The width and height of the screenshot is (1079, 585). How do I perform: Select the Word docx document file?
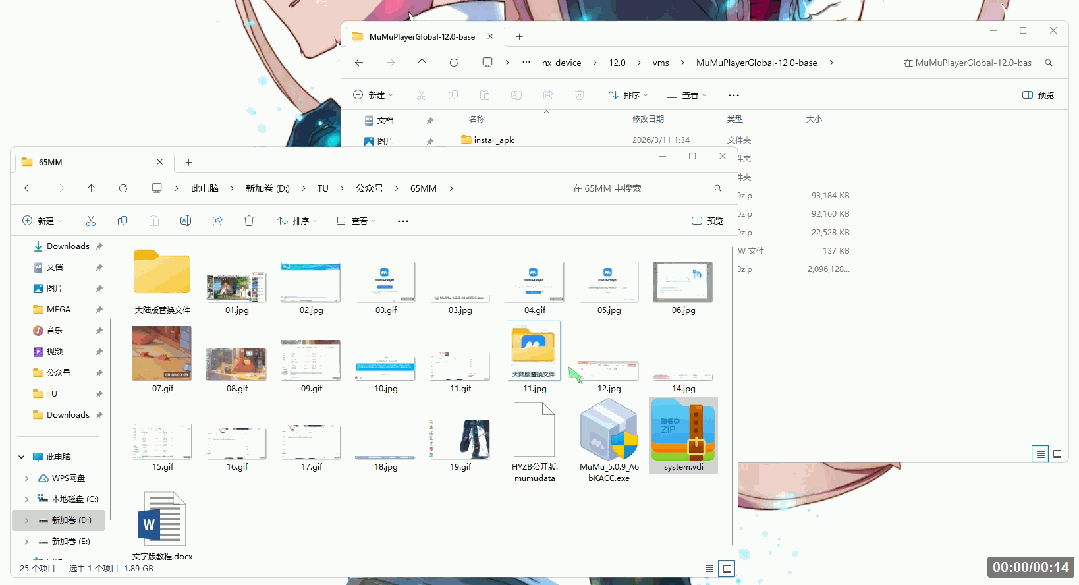click(162, 524)
